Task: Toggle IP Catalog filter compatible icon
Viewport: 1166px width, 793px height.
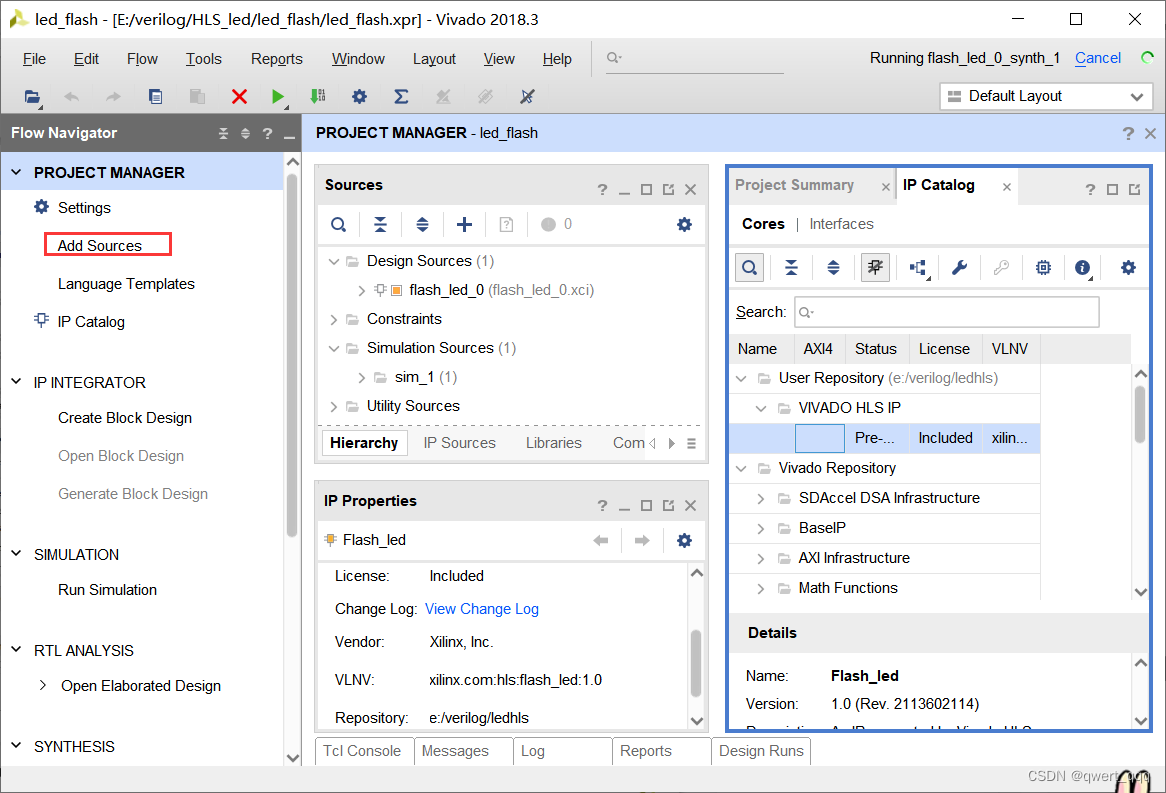Action: click(x=875, y=268)
